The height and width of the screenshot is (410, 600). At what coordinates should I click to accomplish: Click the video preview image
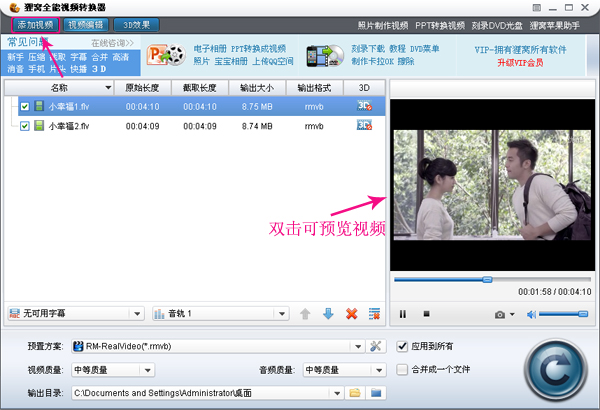coord(492,185)
